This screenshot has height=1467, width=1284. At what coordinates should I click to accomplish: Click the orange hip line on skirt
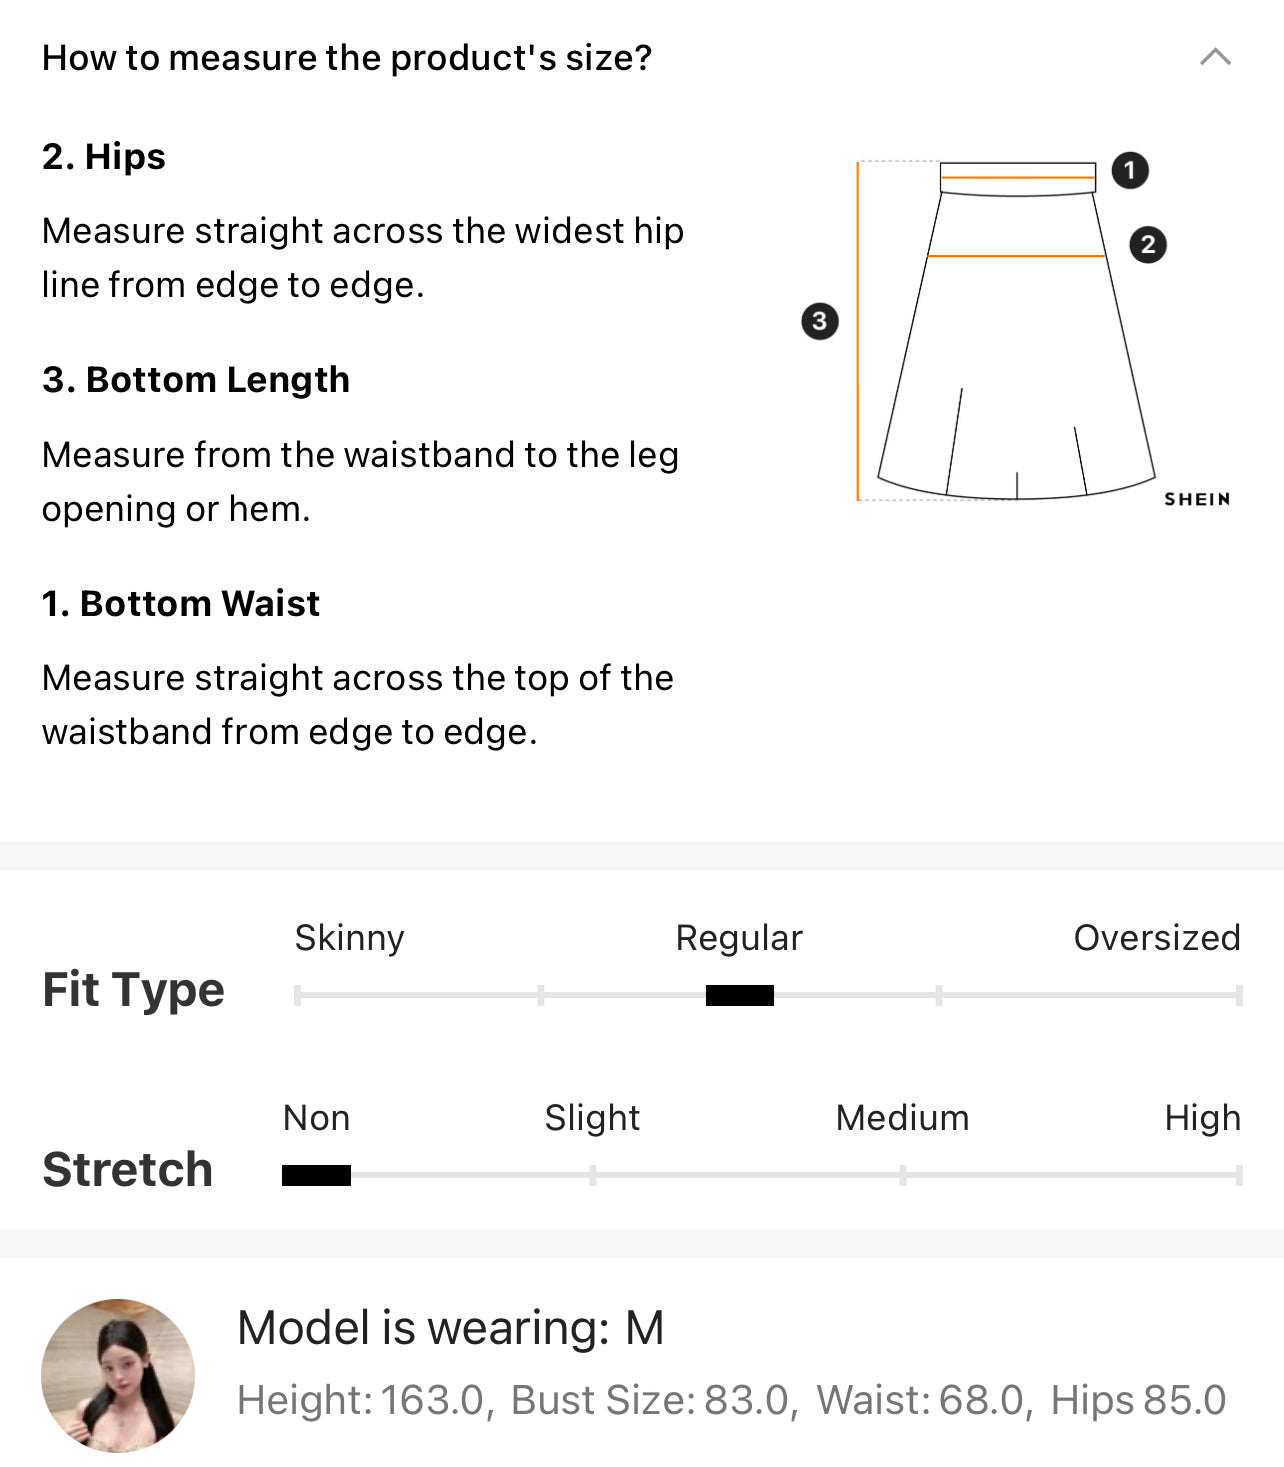point(1016,256)
